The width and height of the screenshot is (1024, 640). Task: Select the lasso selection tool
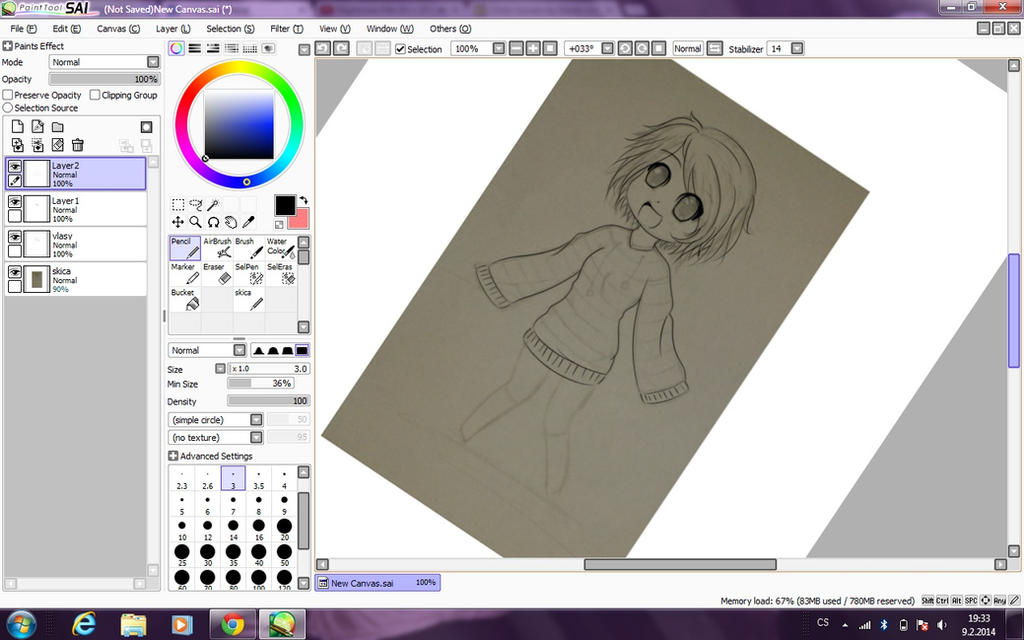[195, 204]
